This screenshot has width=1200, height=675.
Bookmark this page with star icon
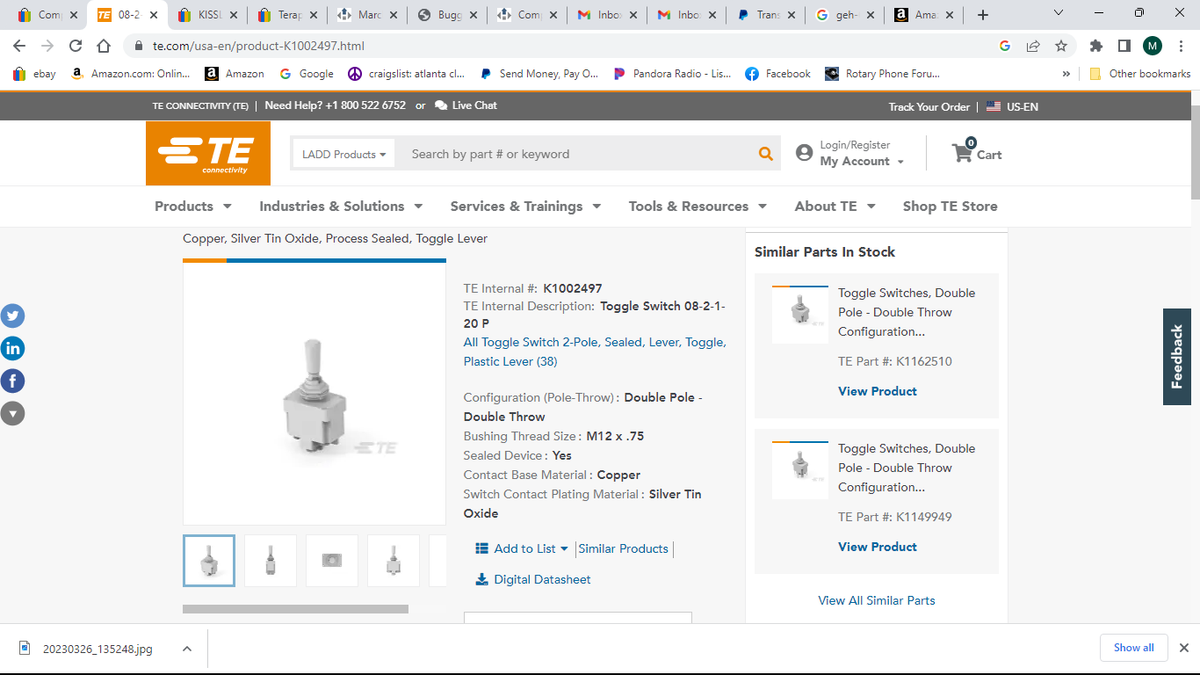pyautogui.click(x=1061, y=46)
